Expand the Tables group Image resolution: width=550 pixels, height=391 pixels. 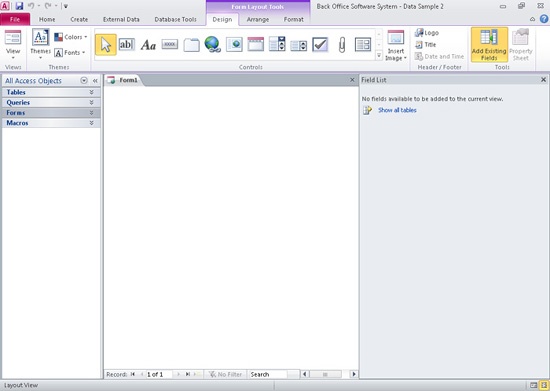pos(51,92)
